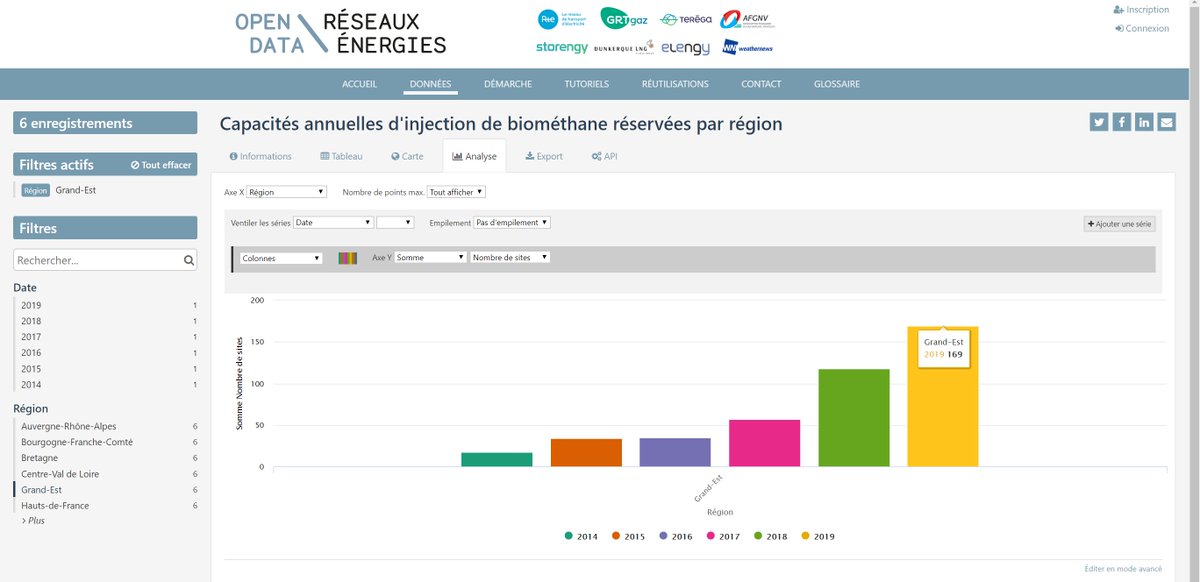Image resolution: width=1200 pixels, height=582 pixels.
Task: Open the Nombre de sites dropdown
Action: 510,258
